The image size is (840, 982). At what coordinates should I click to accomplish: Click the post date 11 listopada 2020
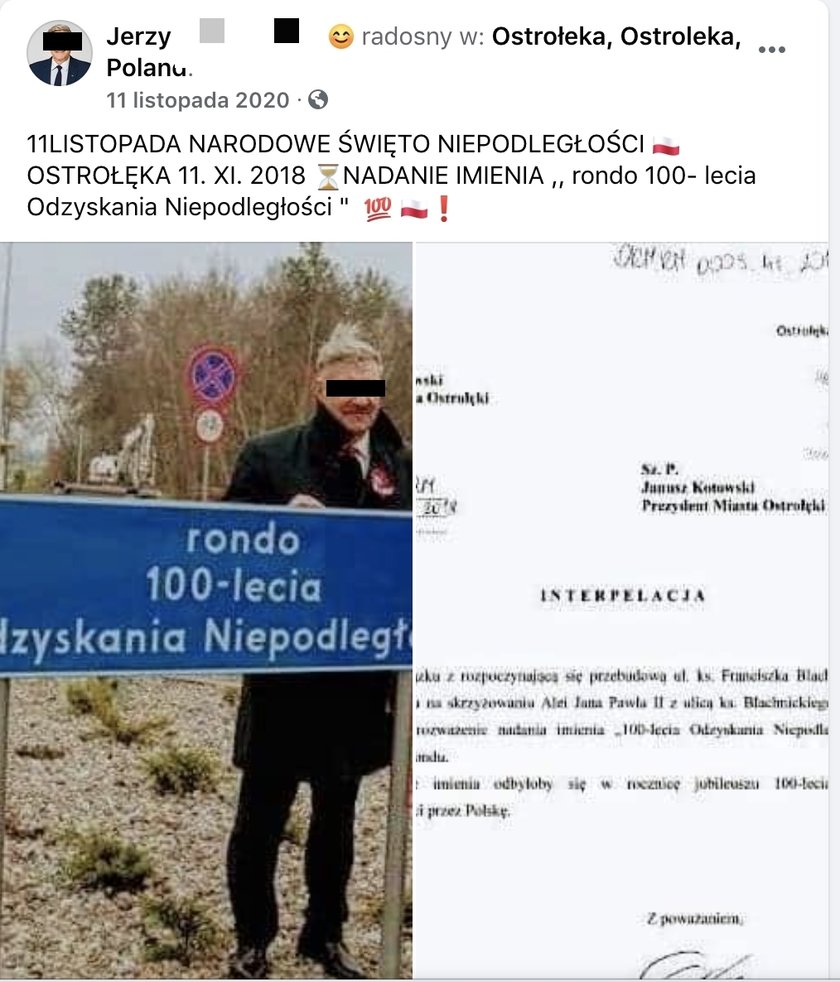coord(197,100)
